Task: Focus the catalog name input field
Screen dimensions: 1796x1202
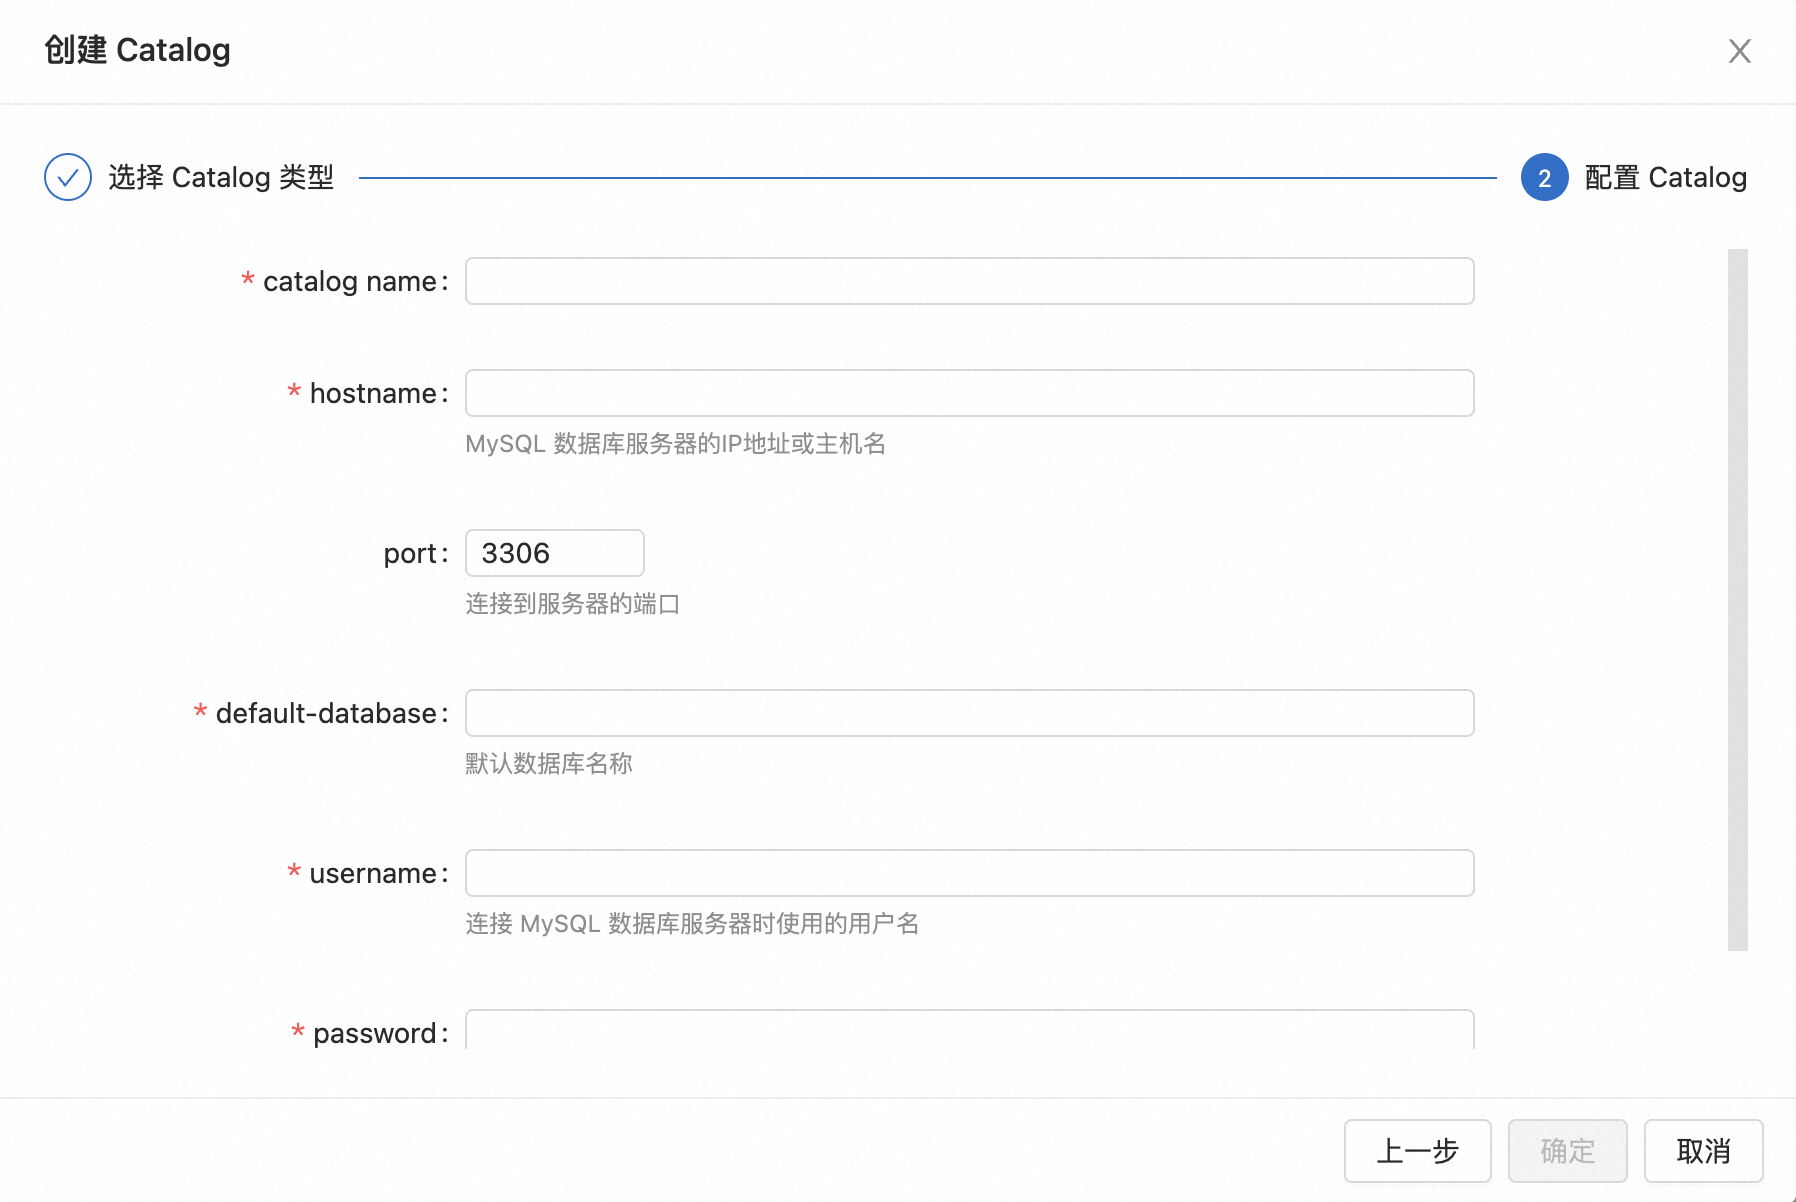Action: point(969,281)
